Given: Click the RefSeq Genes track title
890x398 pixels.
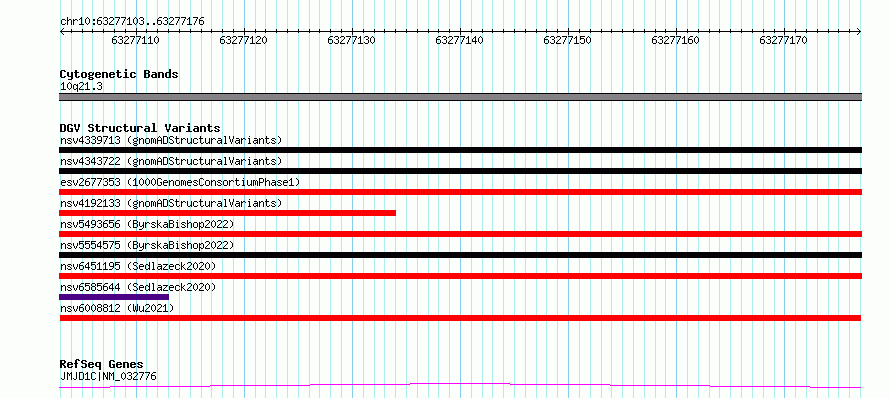Looking at the screenshot, I should (102, 365).
